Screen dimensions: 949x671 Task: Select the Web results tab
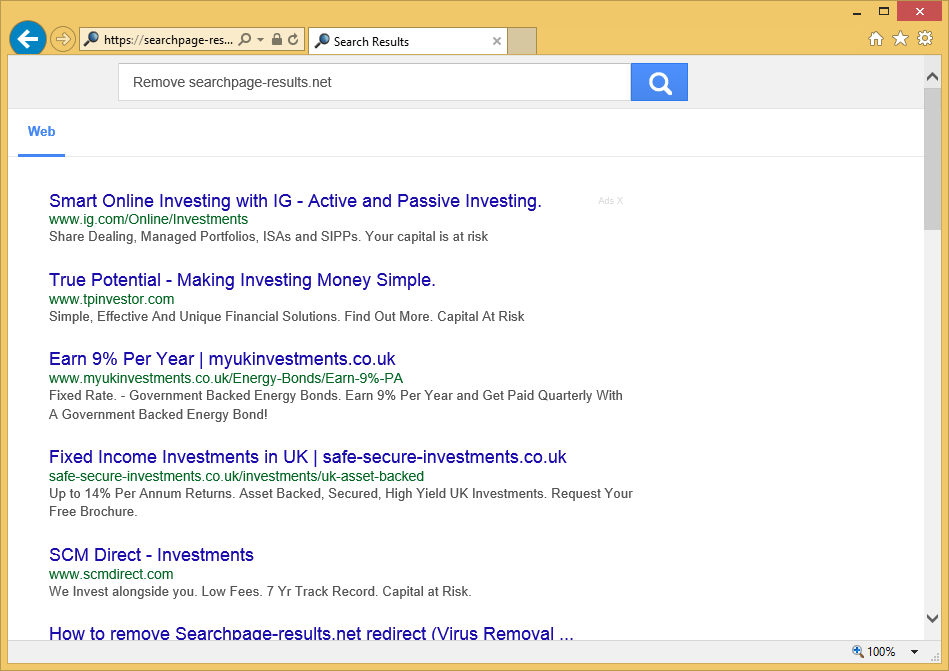pyautogui.click(x=41, y=132)
